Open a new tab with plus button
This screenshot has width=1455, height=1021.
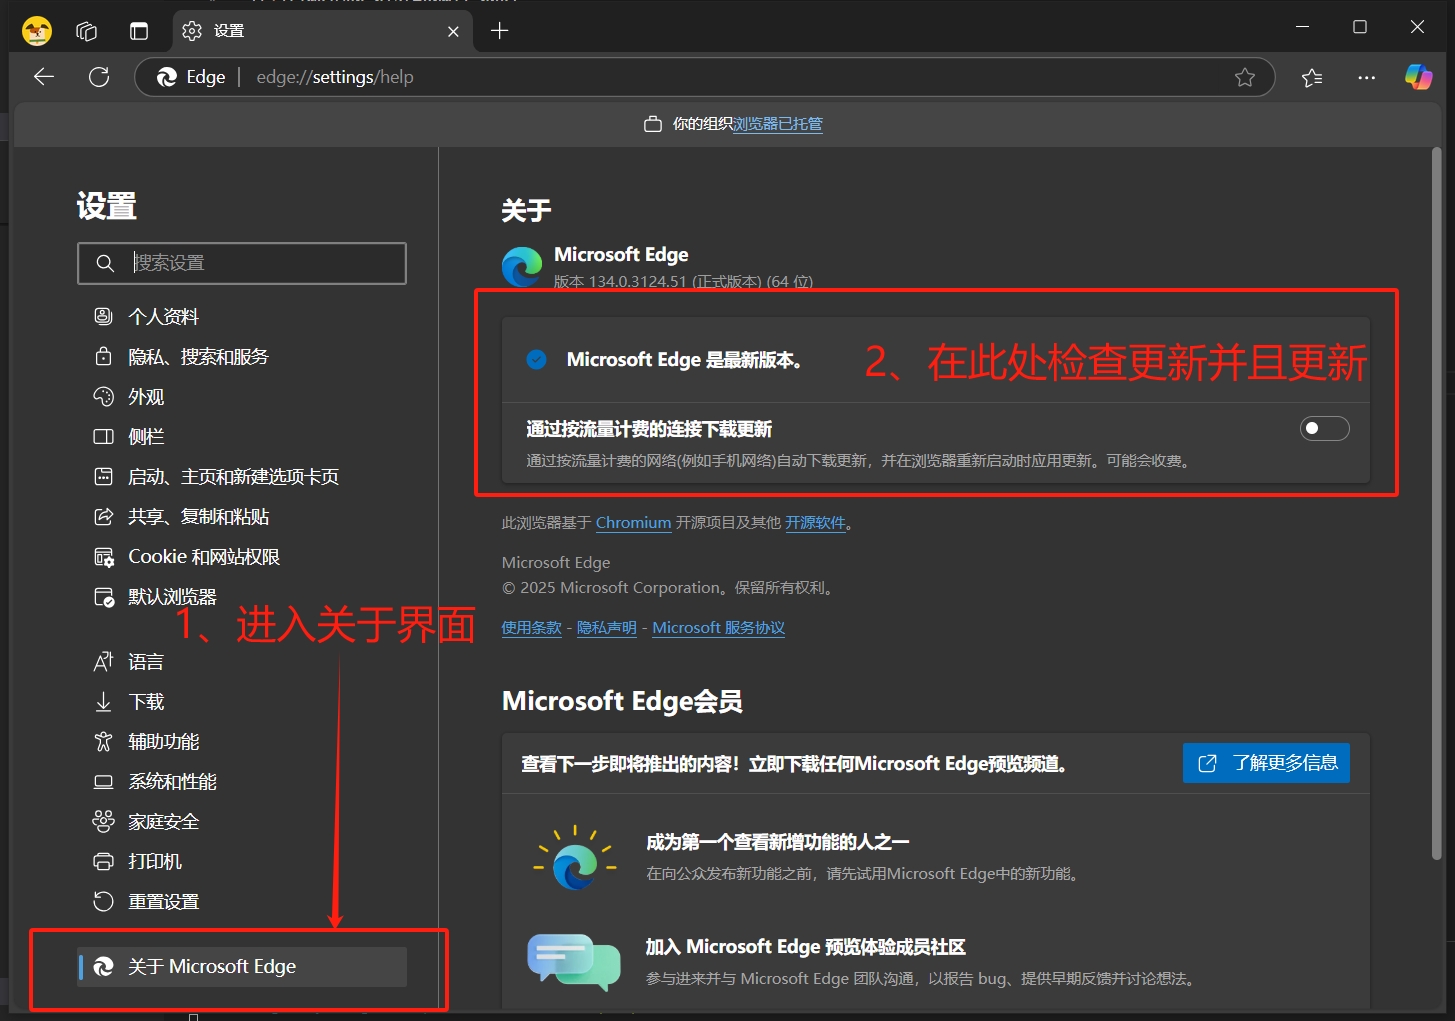coord(500,31)
